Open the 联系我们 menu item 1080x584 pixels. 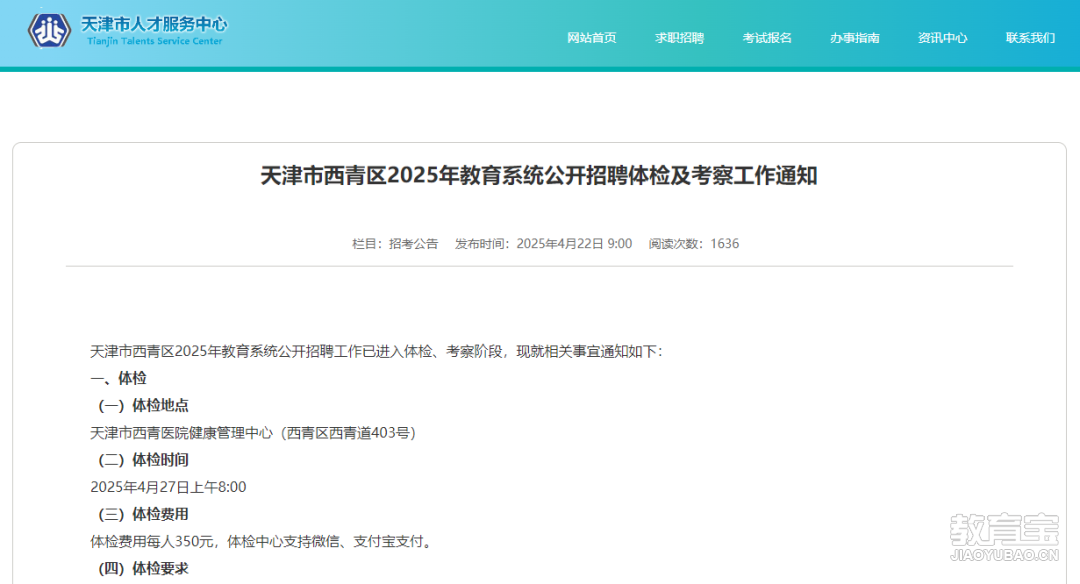pos(1030,38)
